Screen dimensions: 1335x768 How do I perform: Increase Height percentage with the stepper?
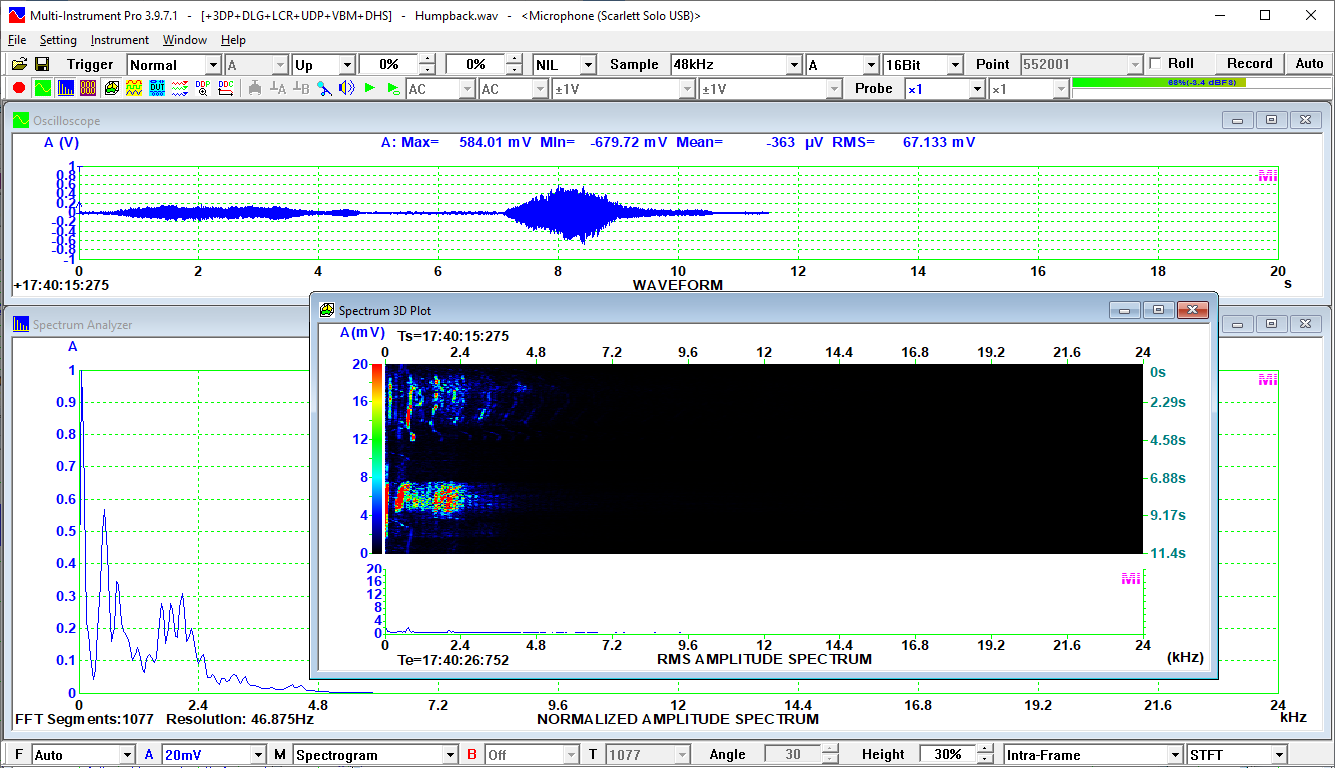985,749
